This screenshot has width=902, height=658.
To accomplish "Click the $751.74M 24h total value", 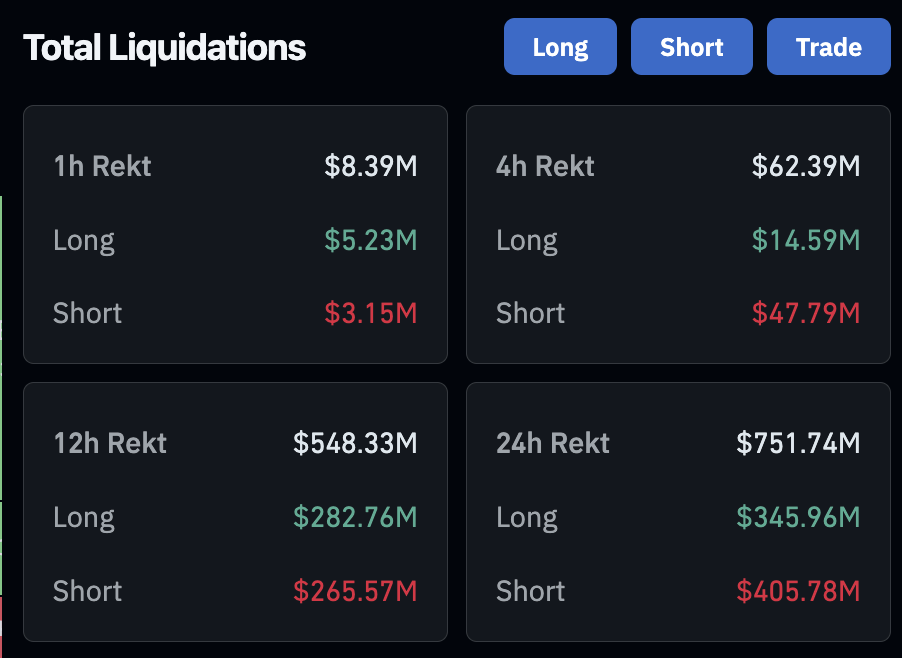I will tap(798, 443).
